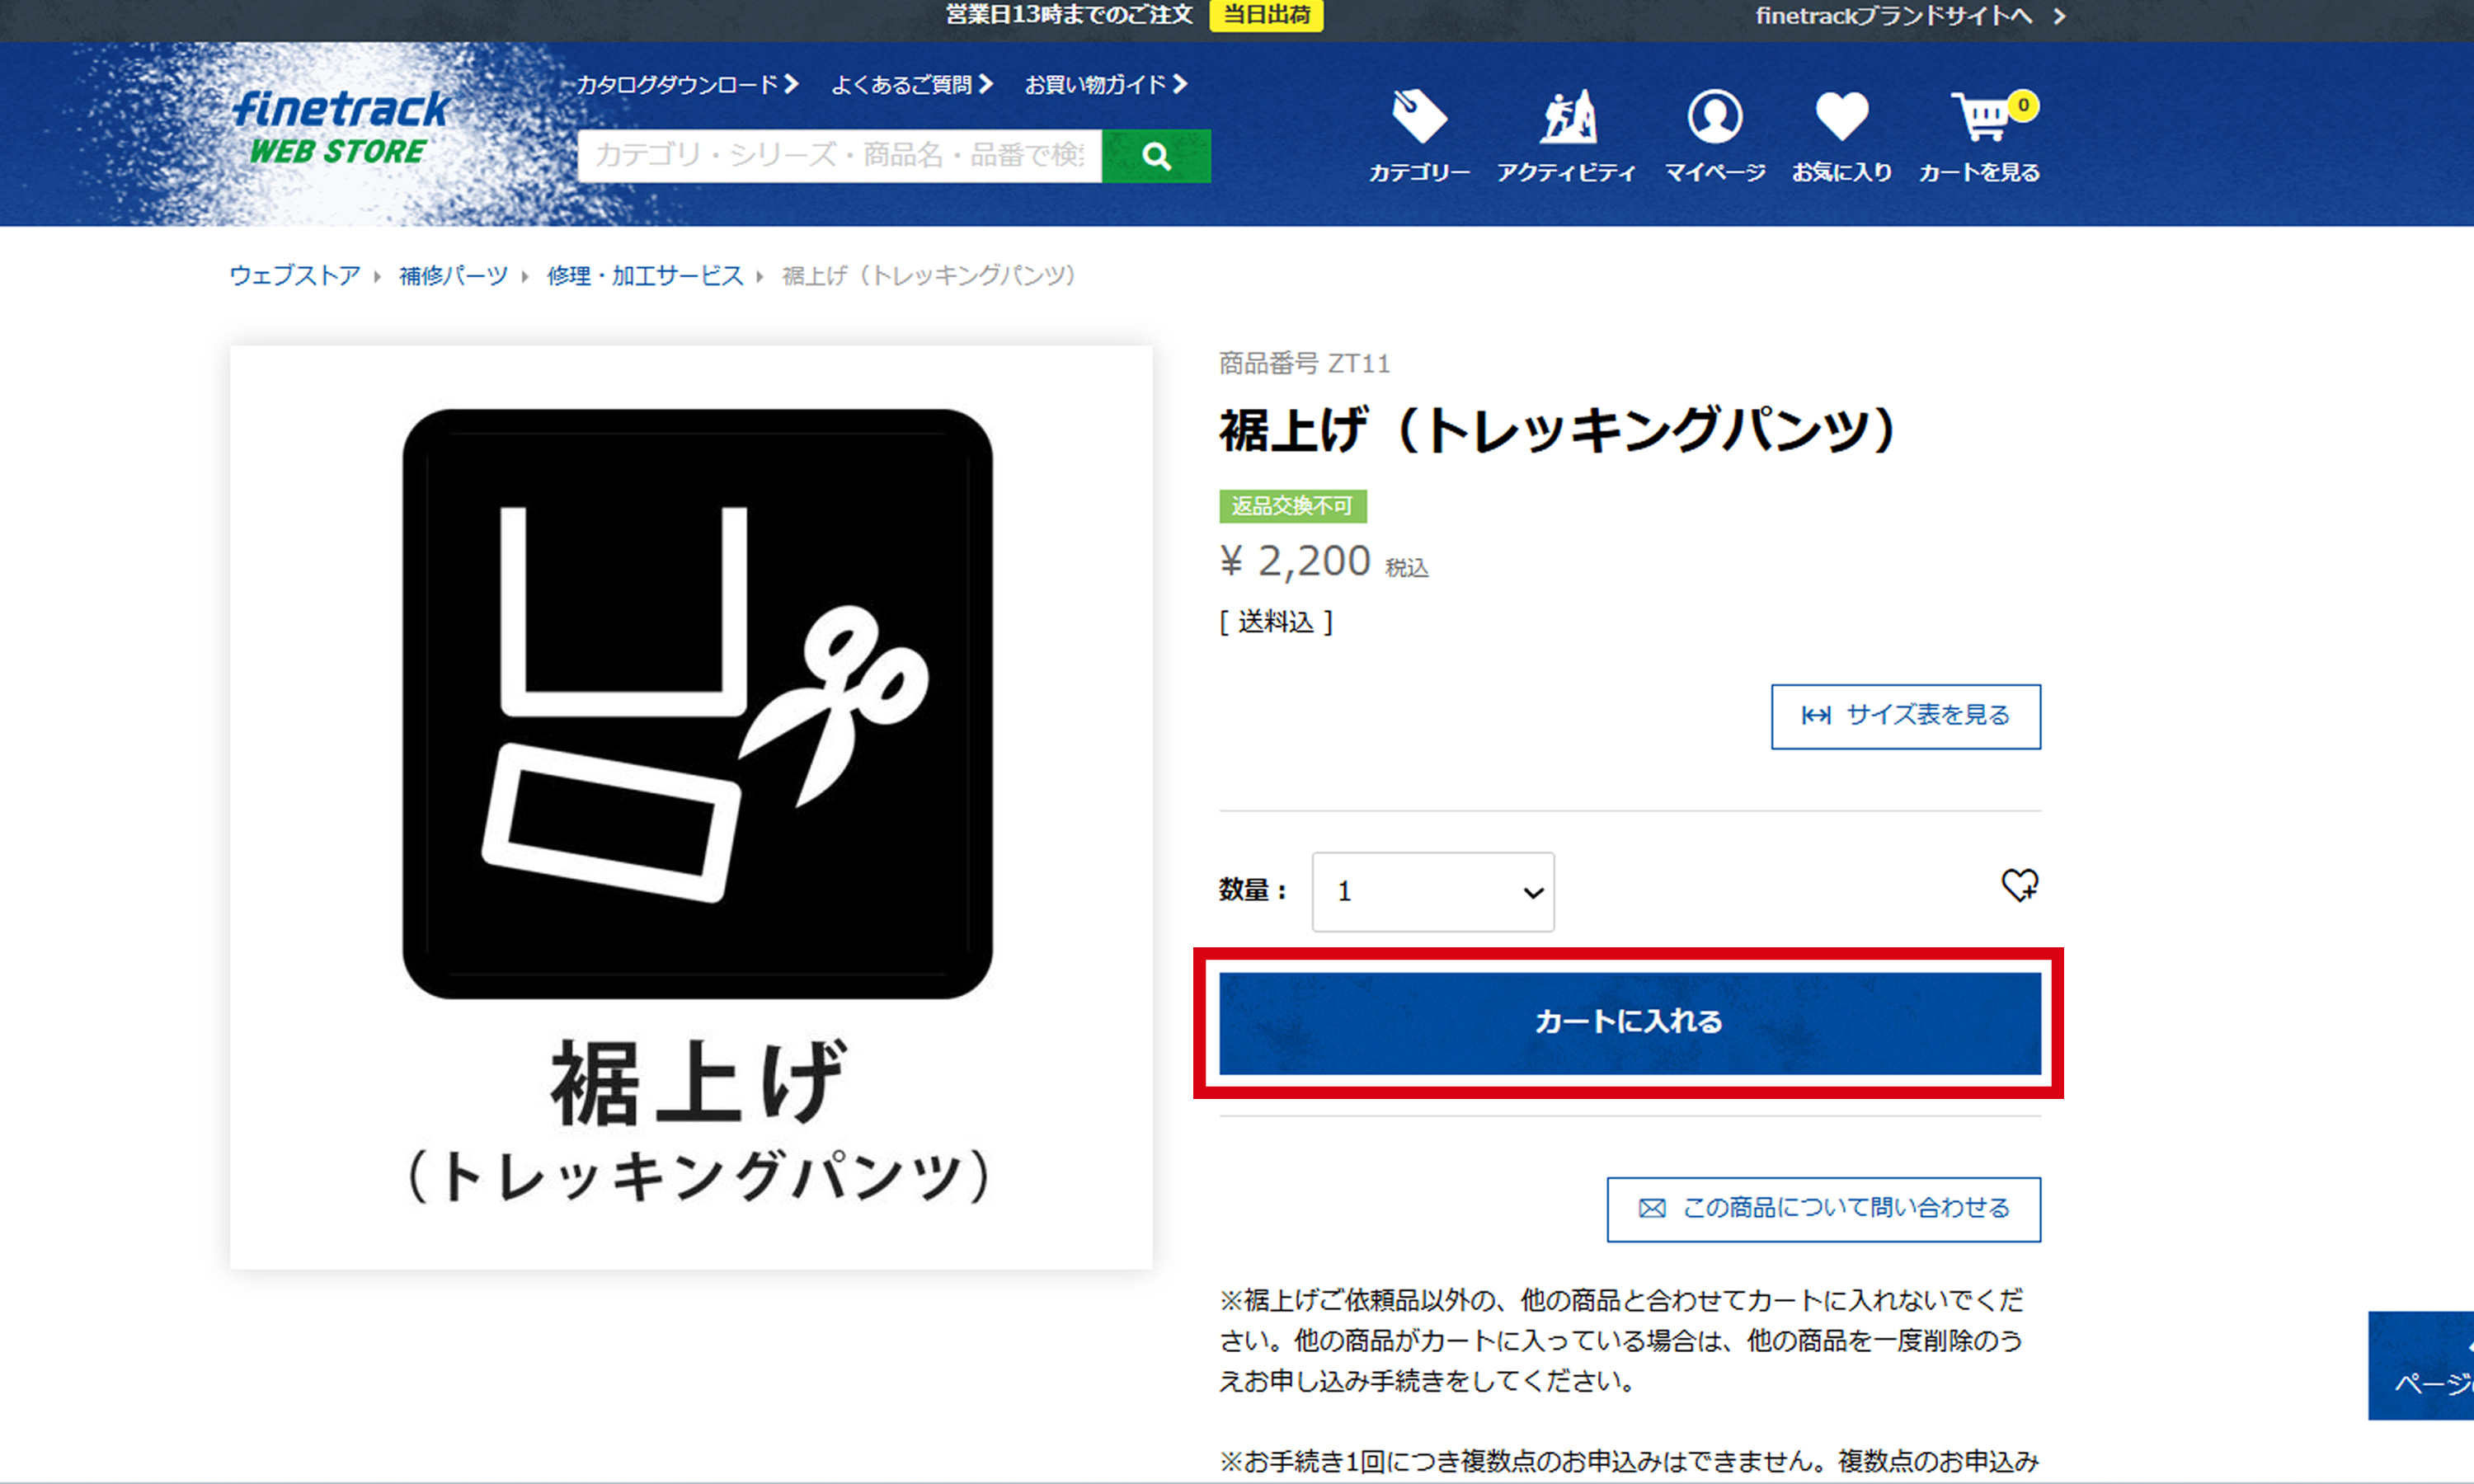
Task: Click 修理・加工サービス breadcrumb link
Action: pos(645,276)
